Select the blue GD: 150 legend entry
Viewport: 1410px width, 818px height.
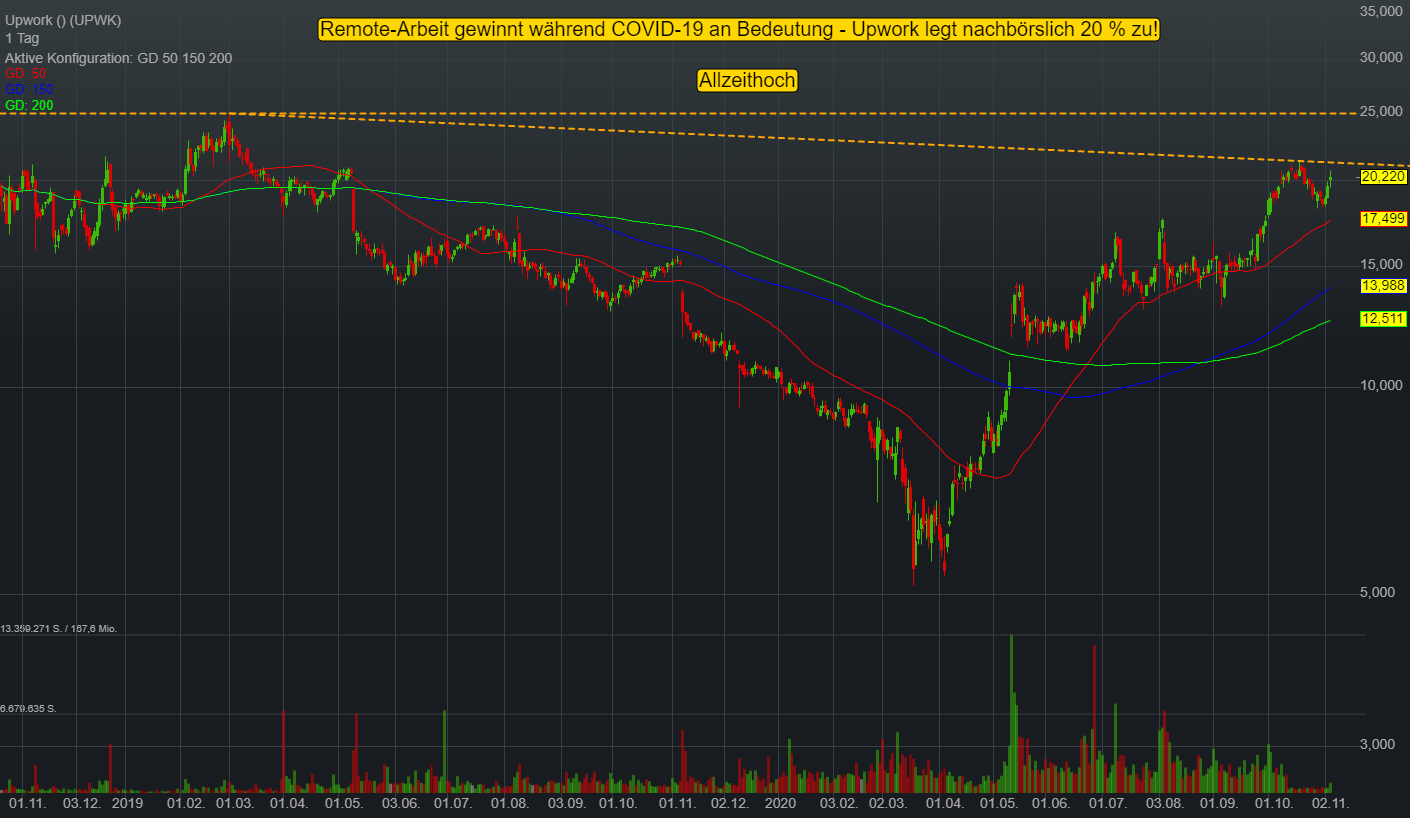click(29, 89)
